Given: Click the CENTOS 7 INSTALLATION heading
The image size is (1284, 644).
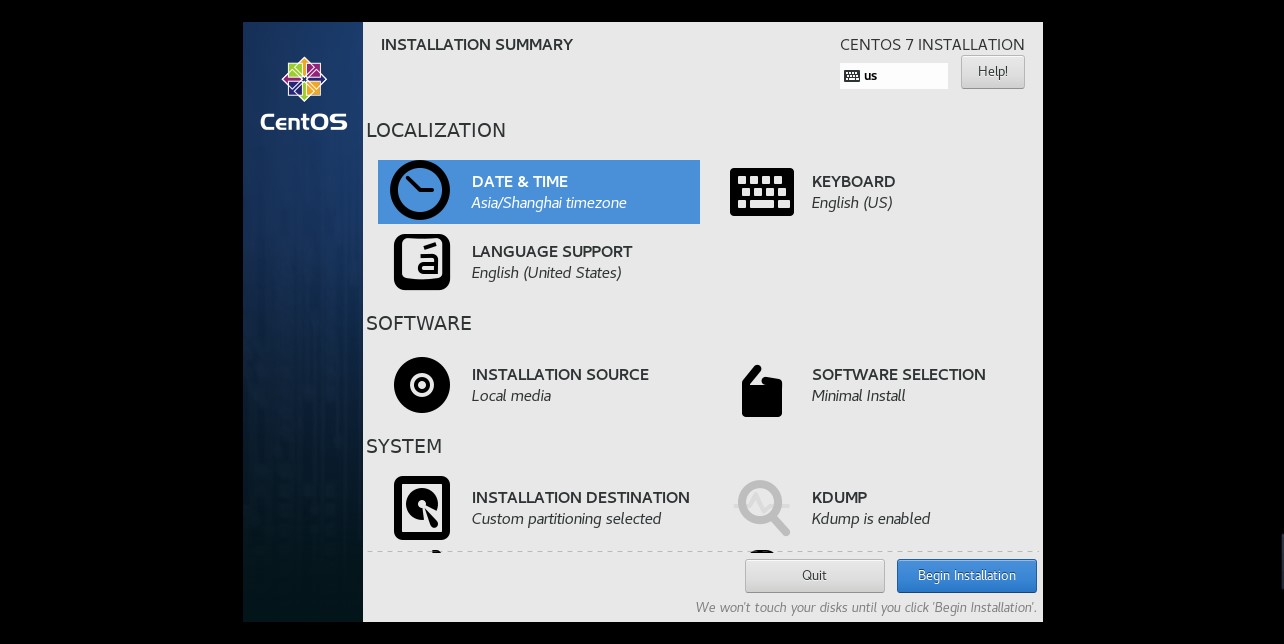Looking at the screenshot, I should coord(932,45).
